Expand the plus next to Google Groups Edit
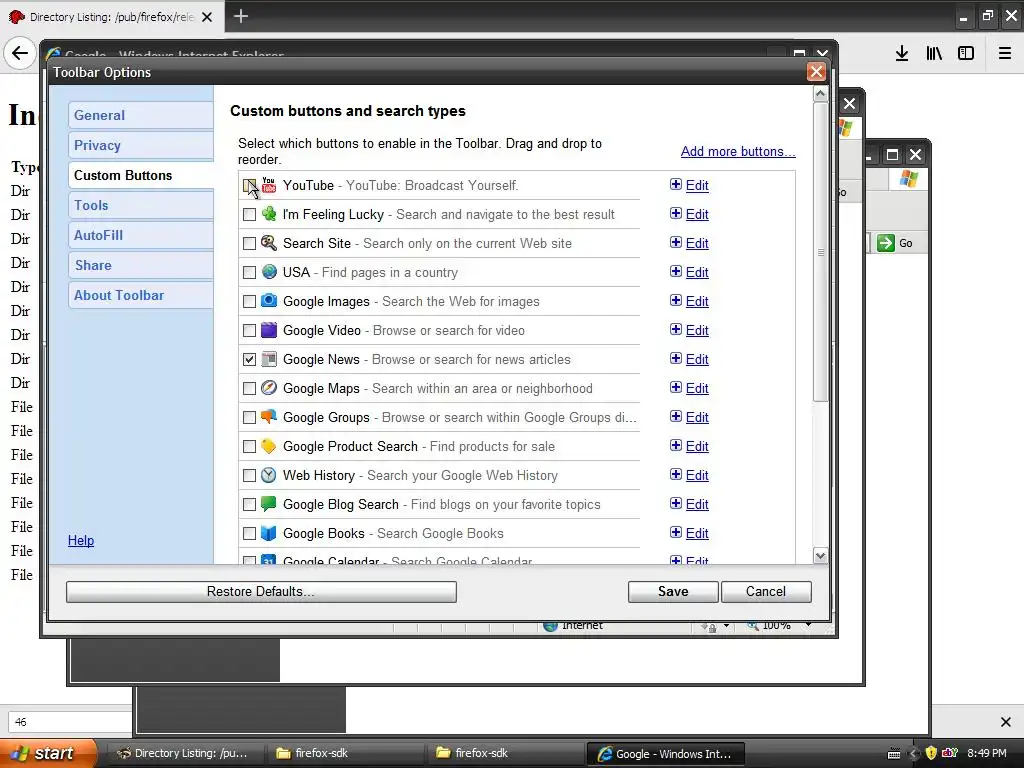 click(676, 416)
